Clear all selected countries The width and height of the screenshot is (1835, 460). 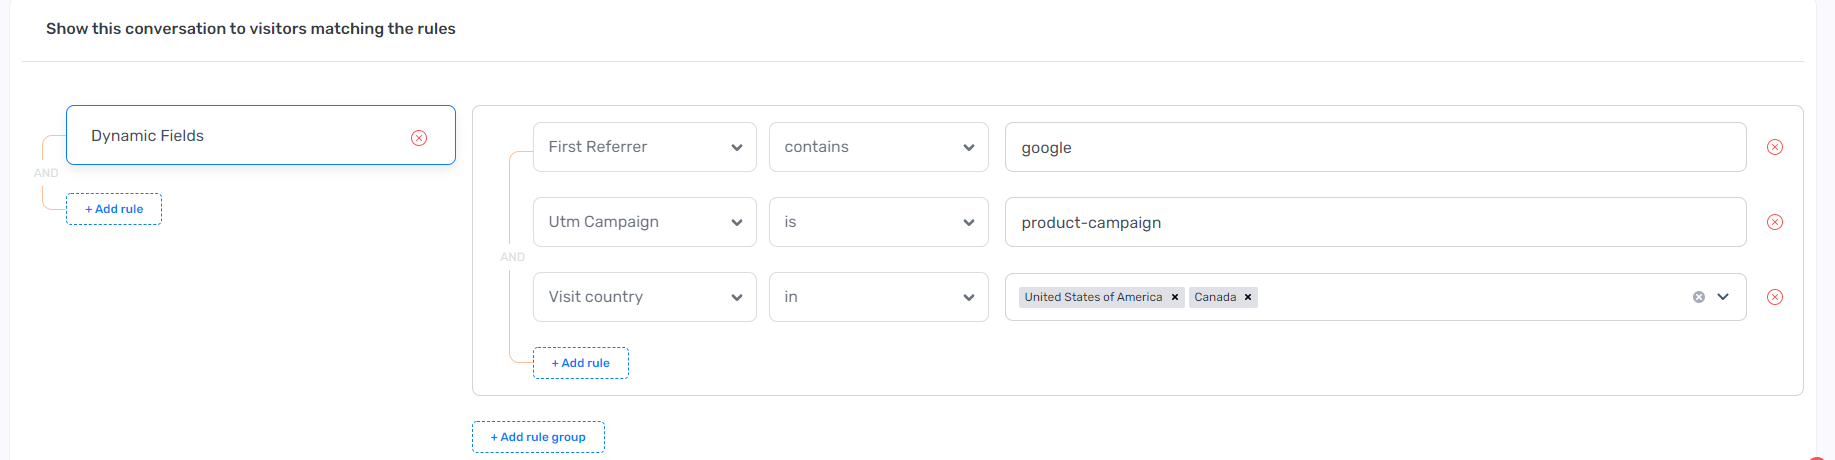click(1699, 297)
